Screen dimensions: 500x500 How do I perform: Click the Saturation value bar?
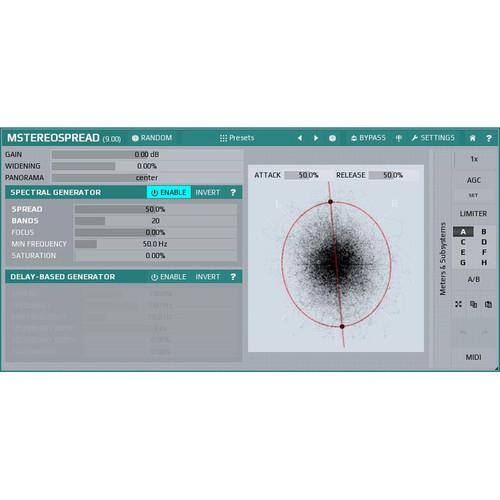coord(156,256)
